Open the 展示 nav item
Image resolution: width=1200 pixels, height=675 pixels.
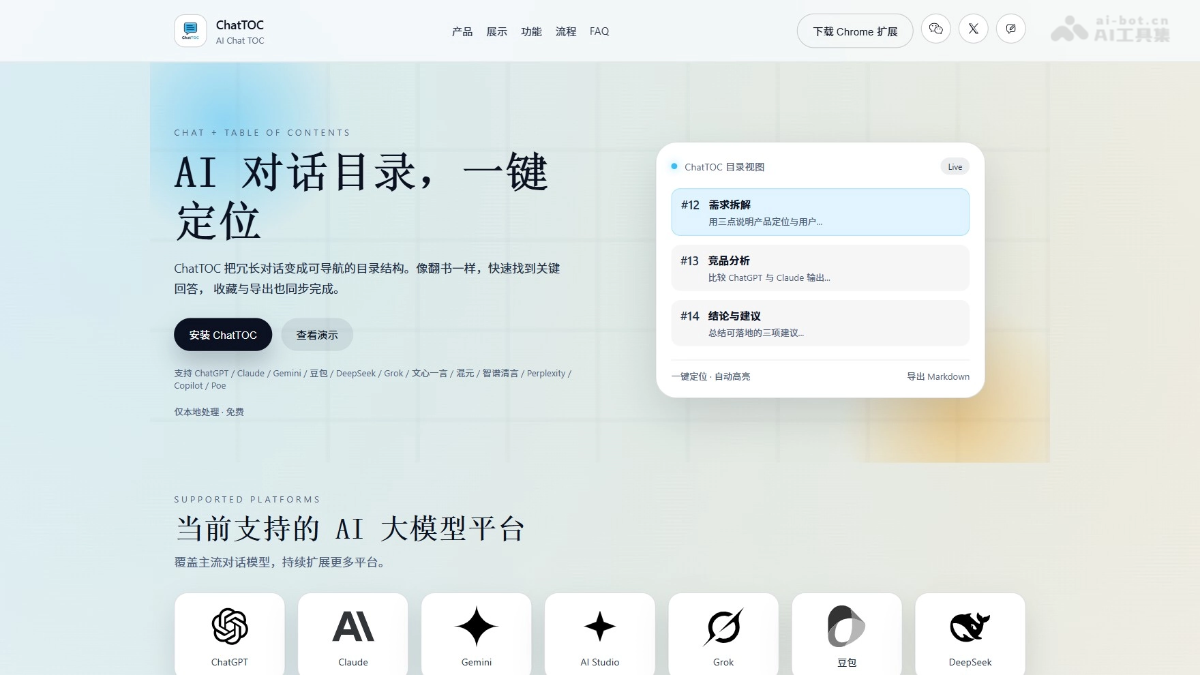[x=497, y=32]
